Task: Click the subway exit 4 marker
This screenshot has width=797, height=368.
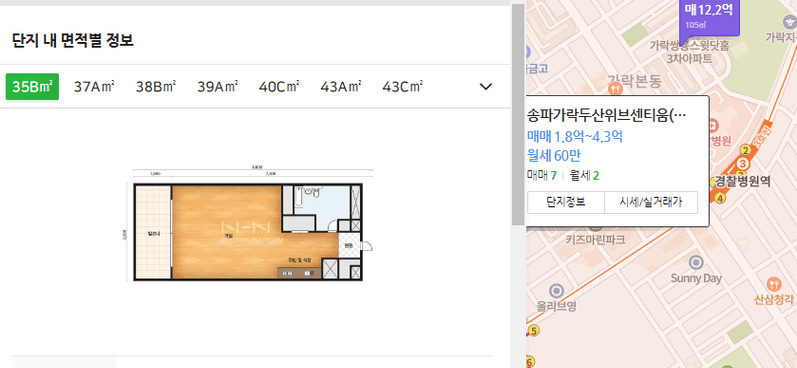Action: coord(719,198)
